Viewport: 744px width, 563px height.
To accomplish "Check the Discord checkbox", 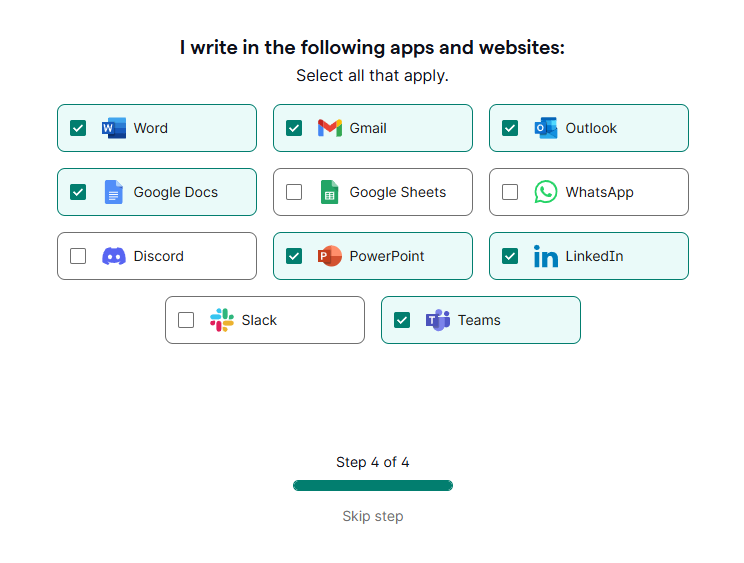I will click(x=78, y=256).
